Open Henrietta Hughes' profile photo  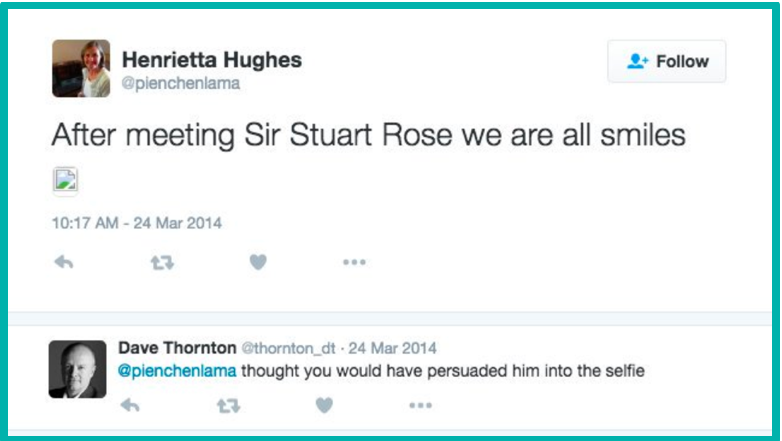click(x=81, y=68)
